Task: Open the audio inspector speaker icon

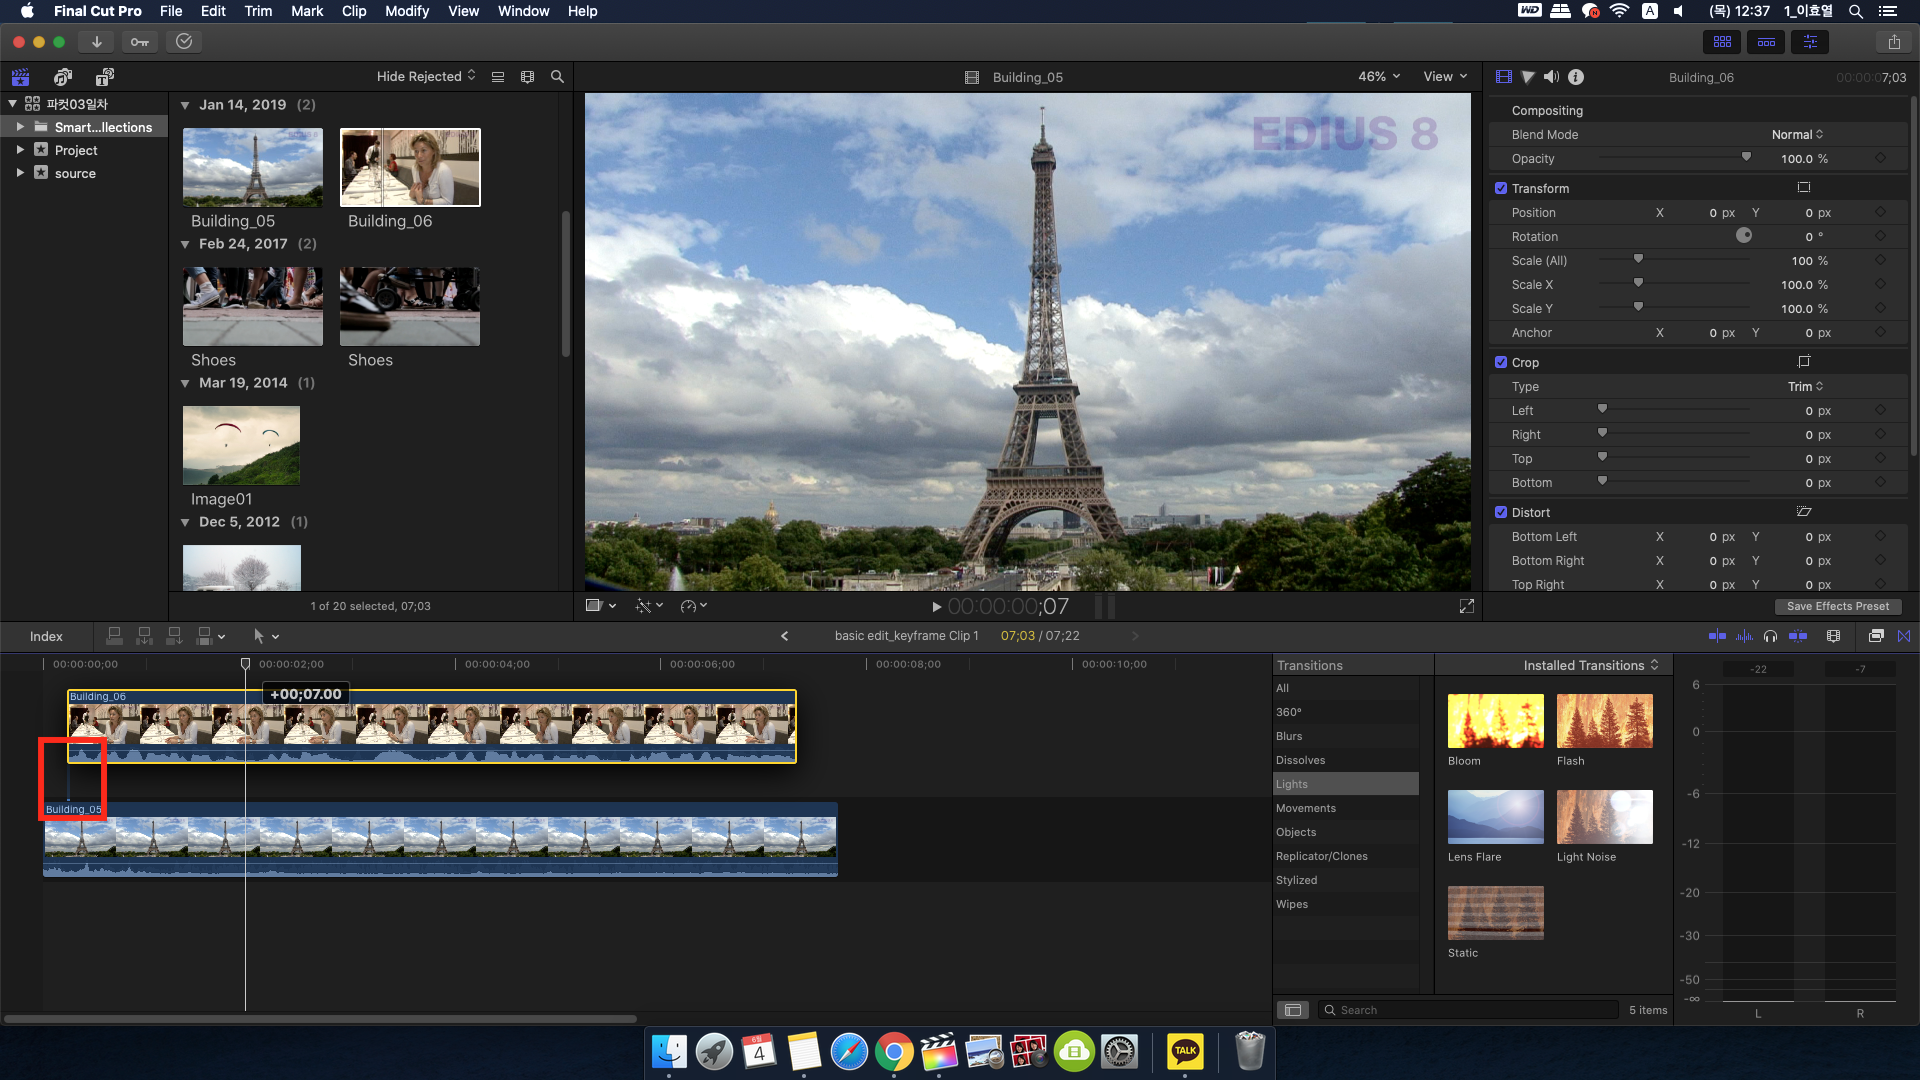Action: pyautogui.click(x=1551, y=77)
